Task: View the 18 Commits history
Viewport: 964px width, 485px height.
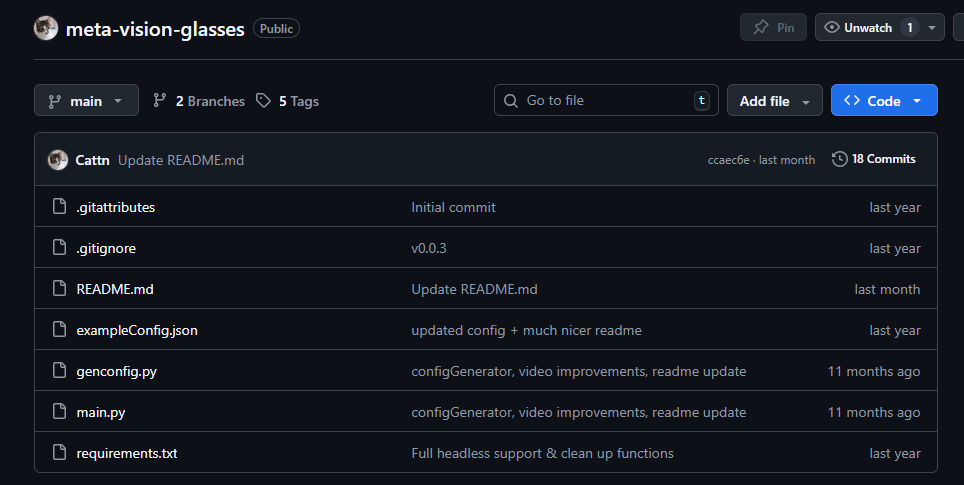Action: tap(874, 159)
